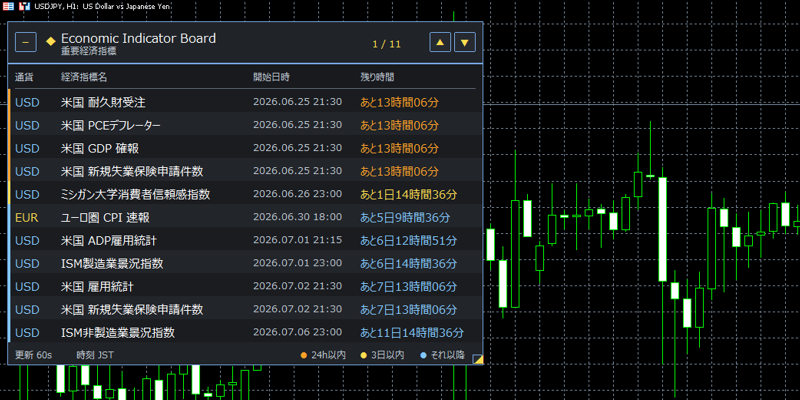Viewport: 800px width, 400px height.
Task: Select the 米国 耐久財受注 row
Action: (245, 102)
